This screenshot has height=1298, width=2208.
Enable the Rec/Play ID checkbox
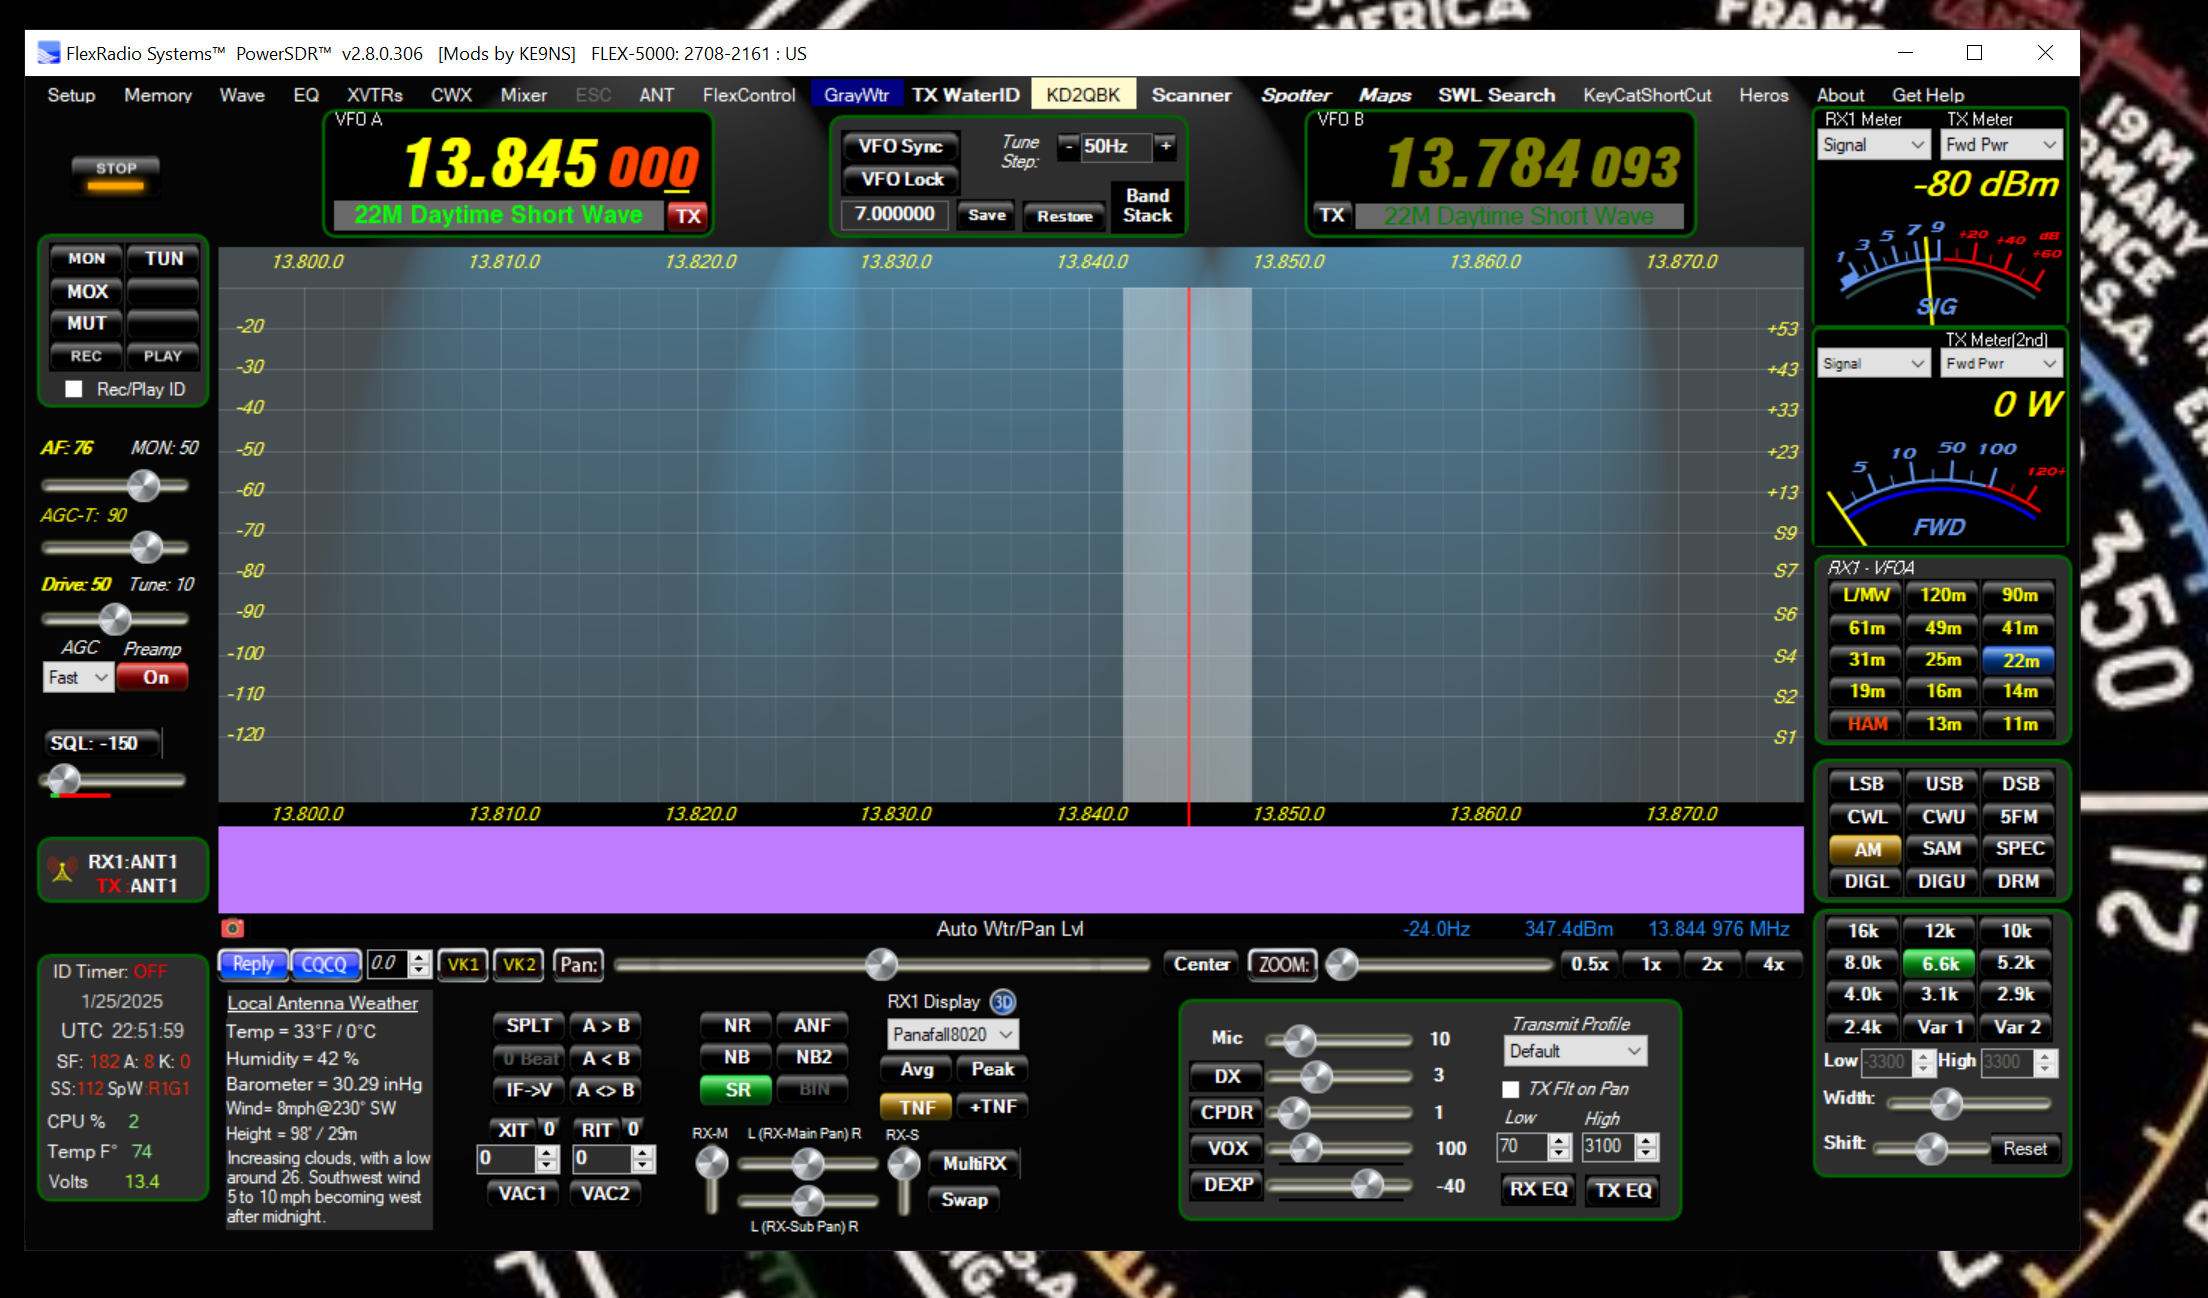(73, 389)
